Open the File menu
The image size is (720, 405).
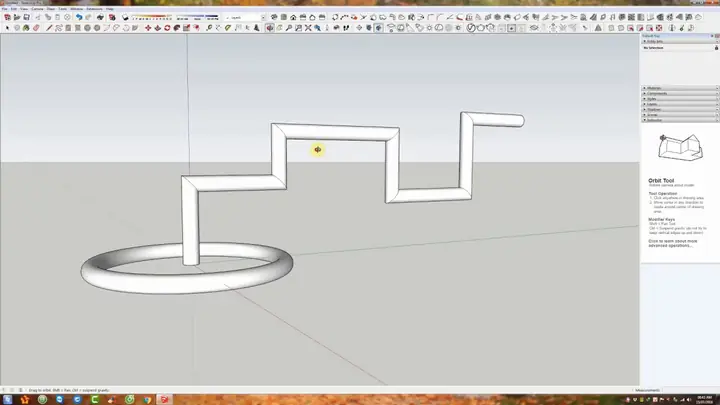(4, 9)
